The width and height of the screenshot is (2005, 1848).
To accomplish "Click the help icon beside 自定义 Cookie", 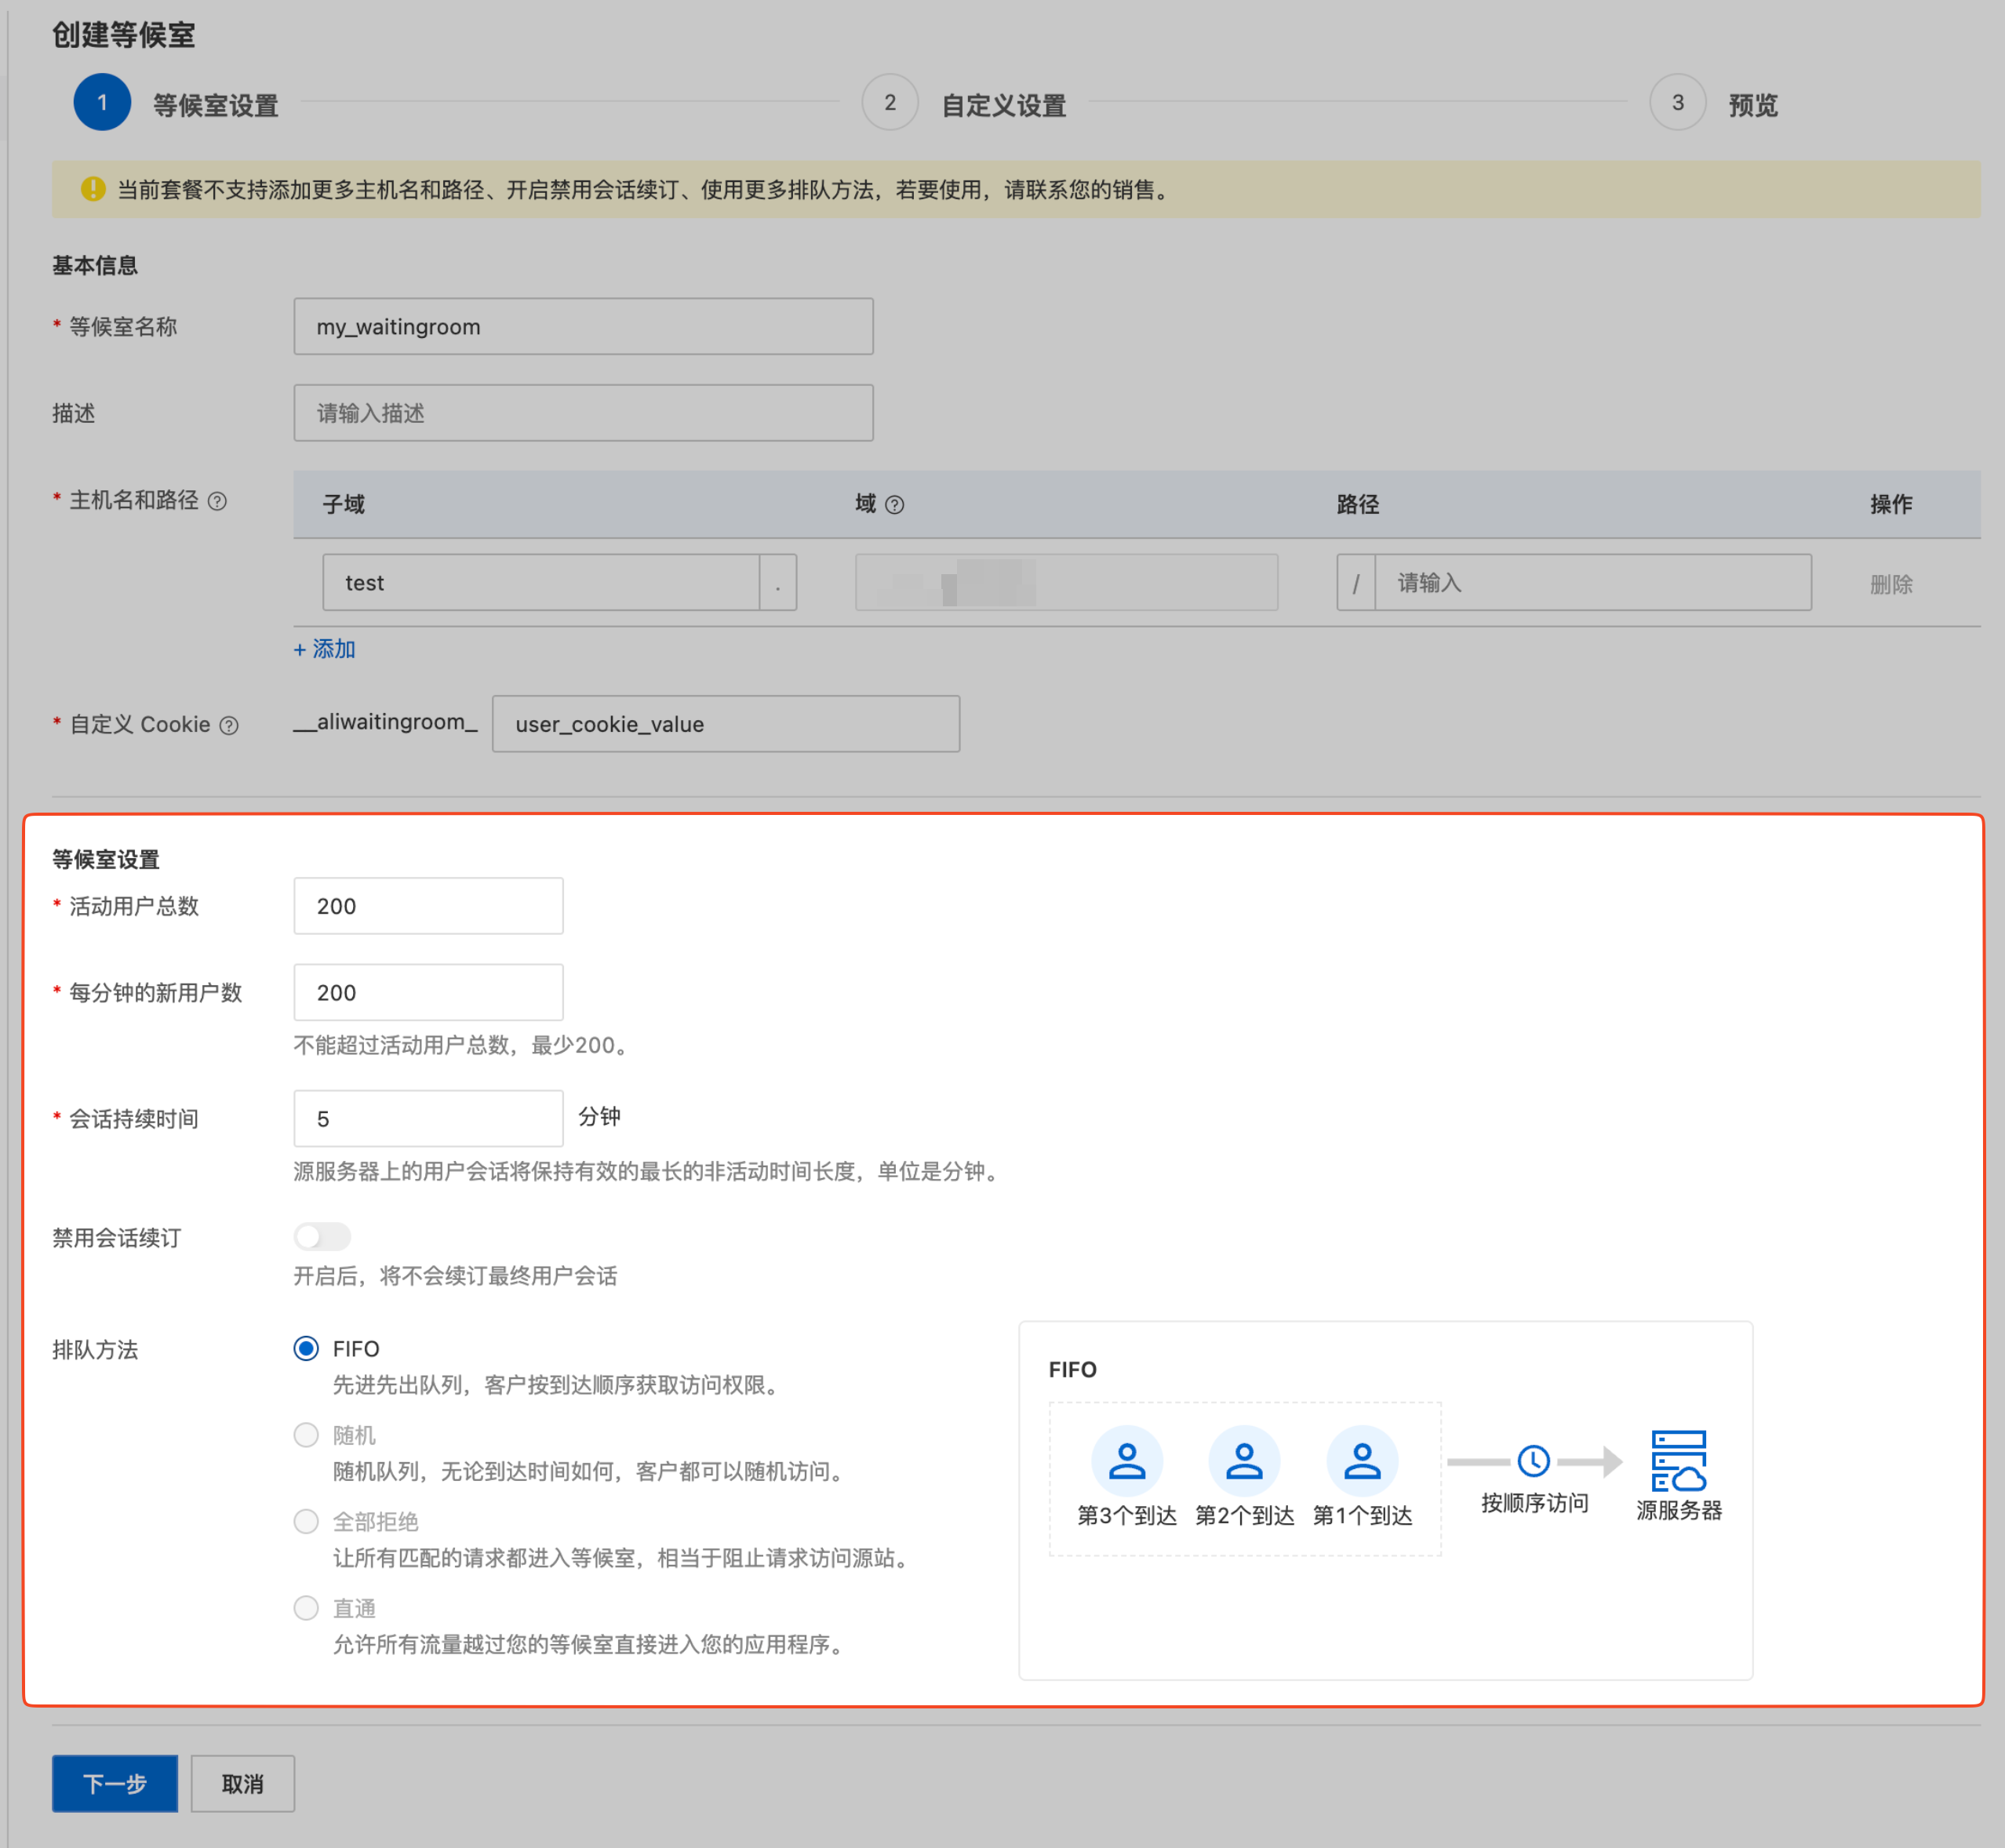I will [x=229, y=725].
